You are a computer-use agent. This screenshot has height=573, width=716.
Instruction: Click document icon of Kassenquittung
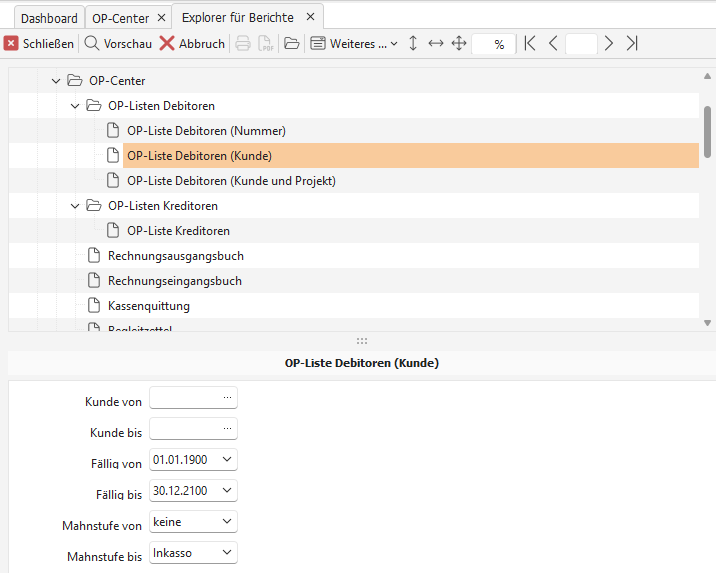(94, 305)
